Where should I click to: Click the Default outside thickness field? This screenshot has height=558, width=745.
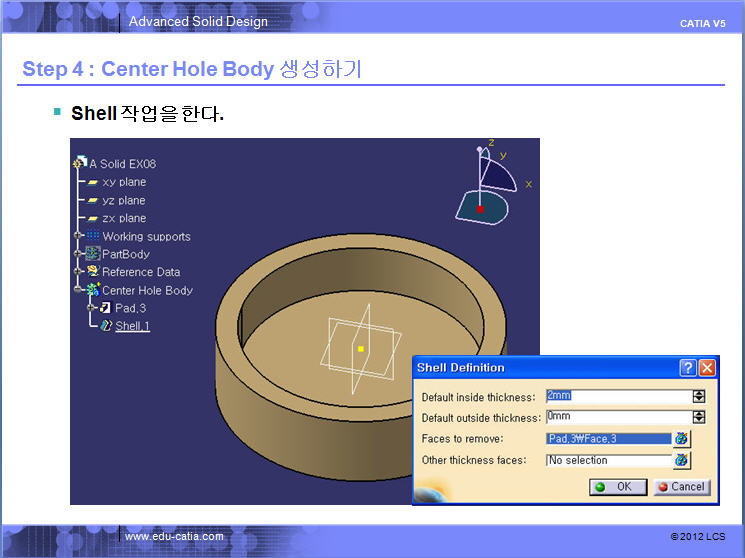click(616, 417)
